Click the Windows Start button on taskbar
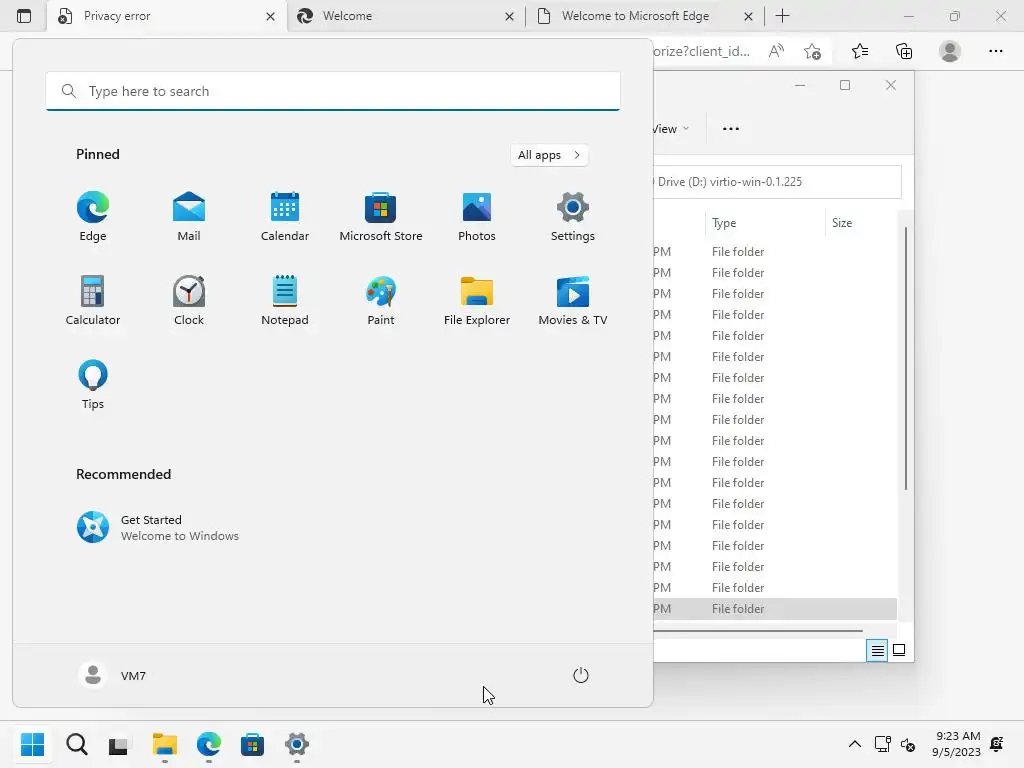 32,744
